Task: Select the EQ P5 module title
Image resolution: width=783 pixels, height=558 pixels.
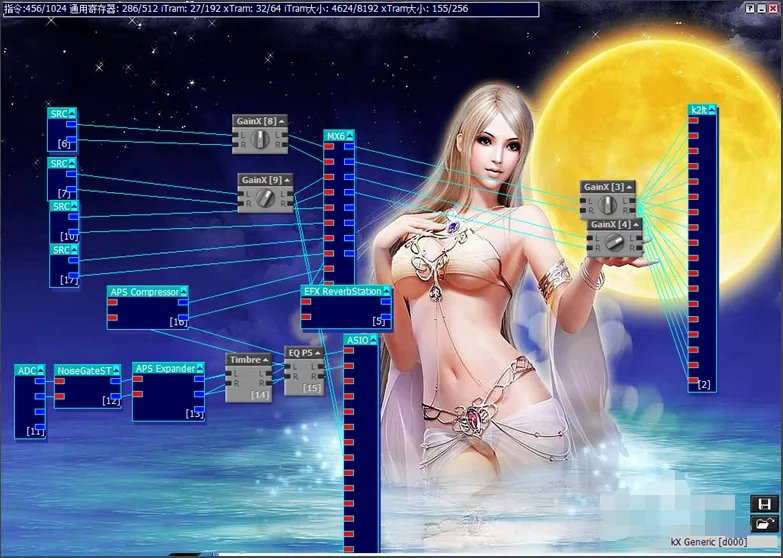Action: 300,353
